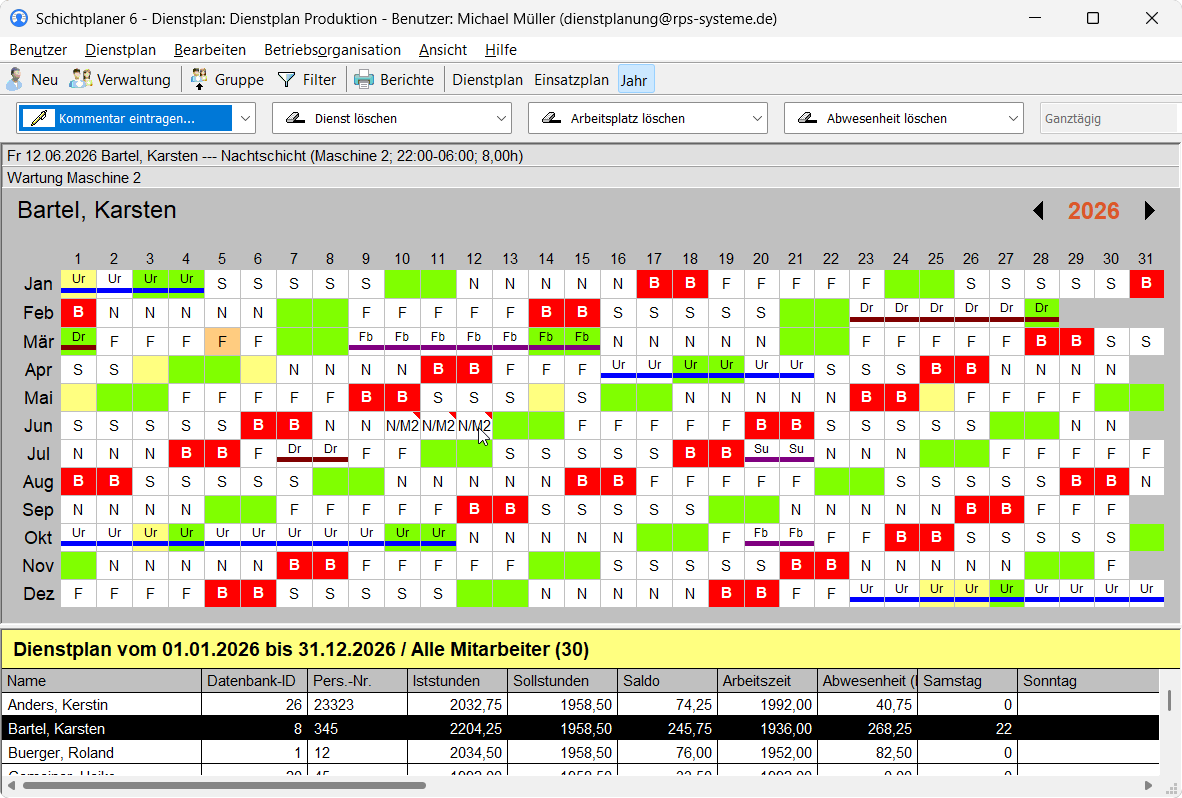Switch to the Einsatzplan view

pyautogui.click(x=571, y=80)
